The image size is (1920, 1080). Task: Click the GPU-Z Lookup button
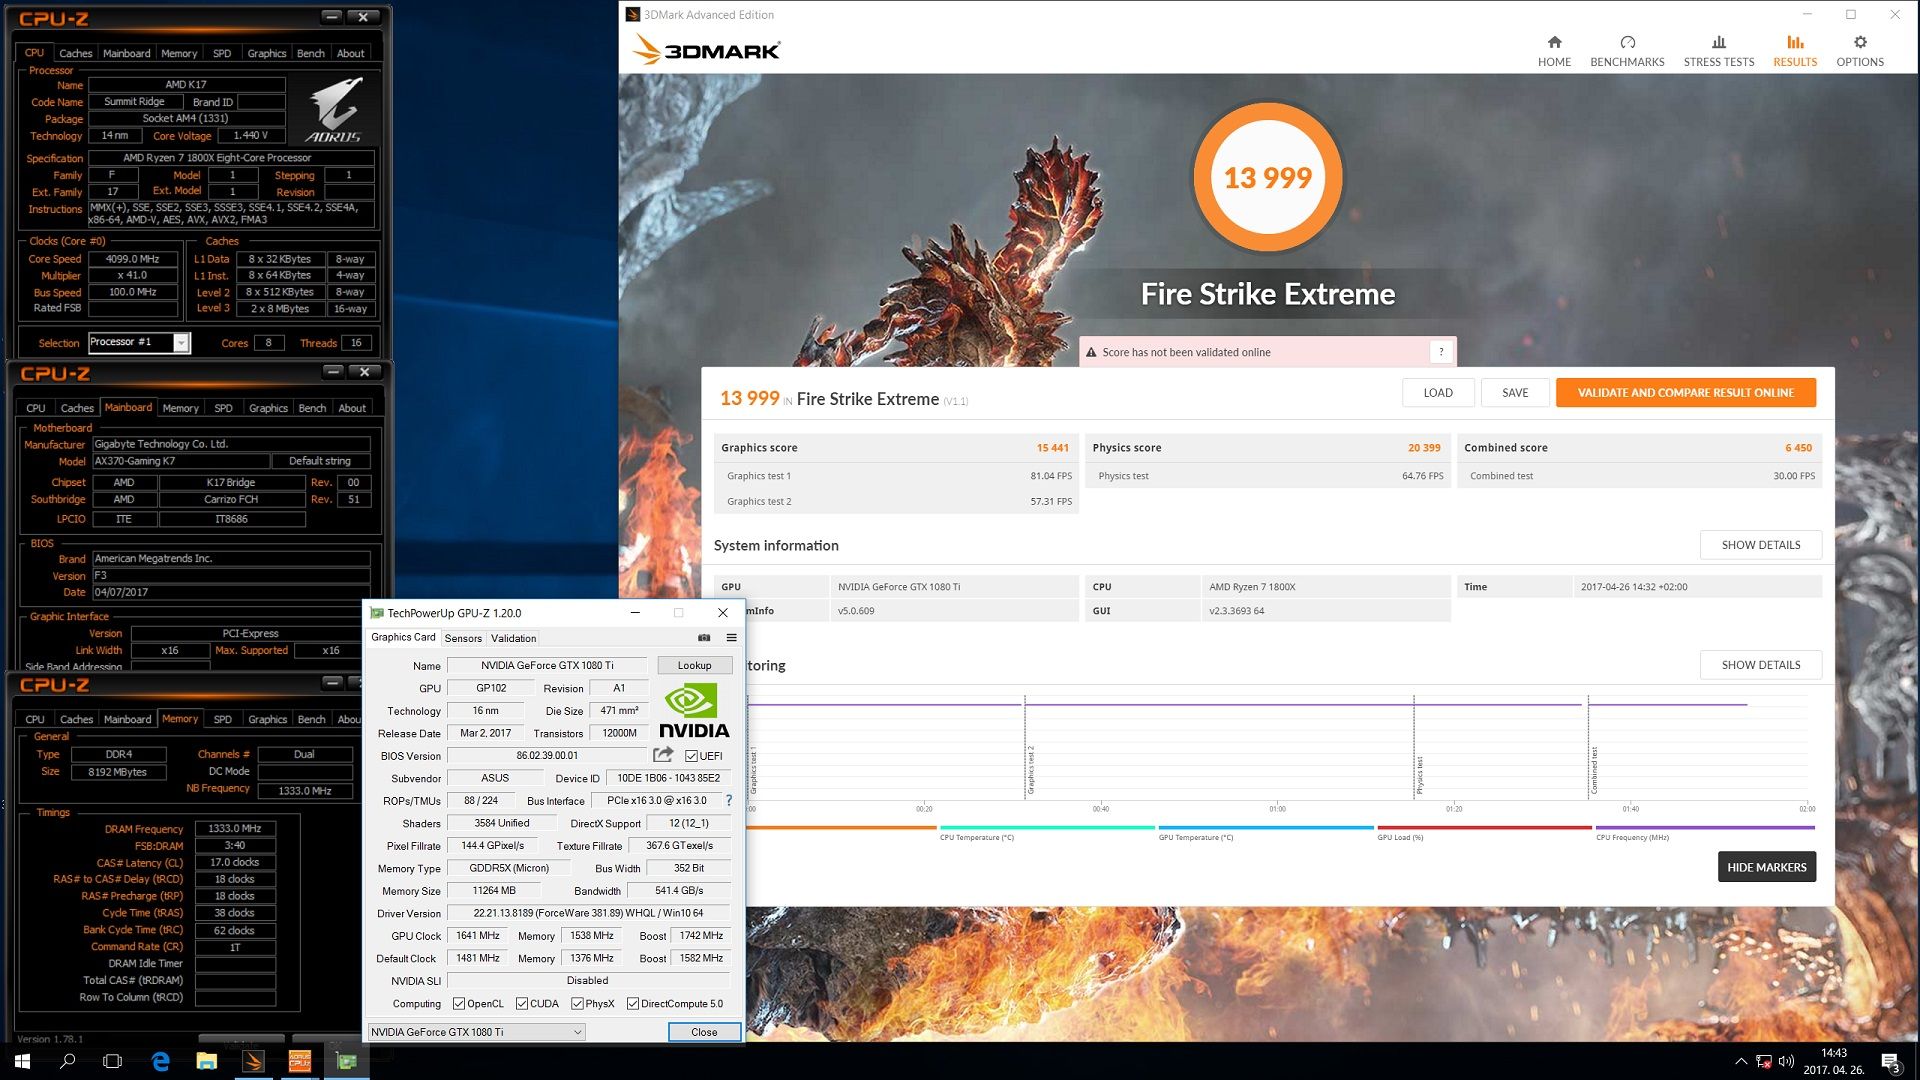pos(694,665)
